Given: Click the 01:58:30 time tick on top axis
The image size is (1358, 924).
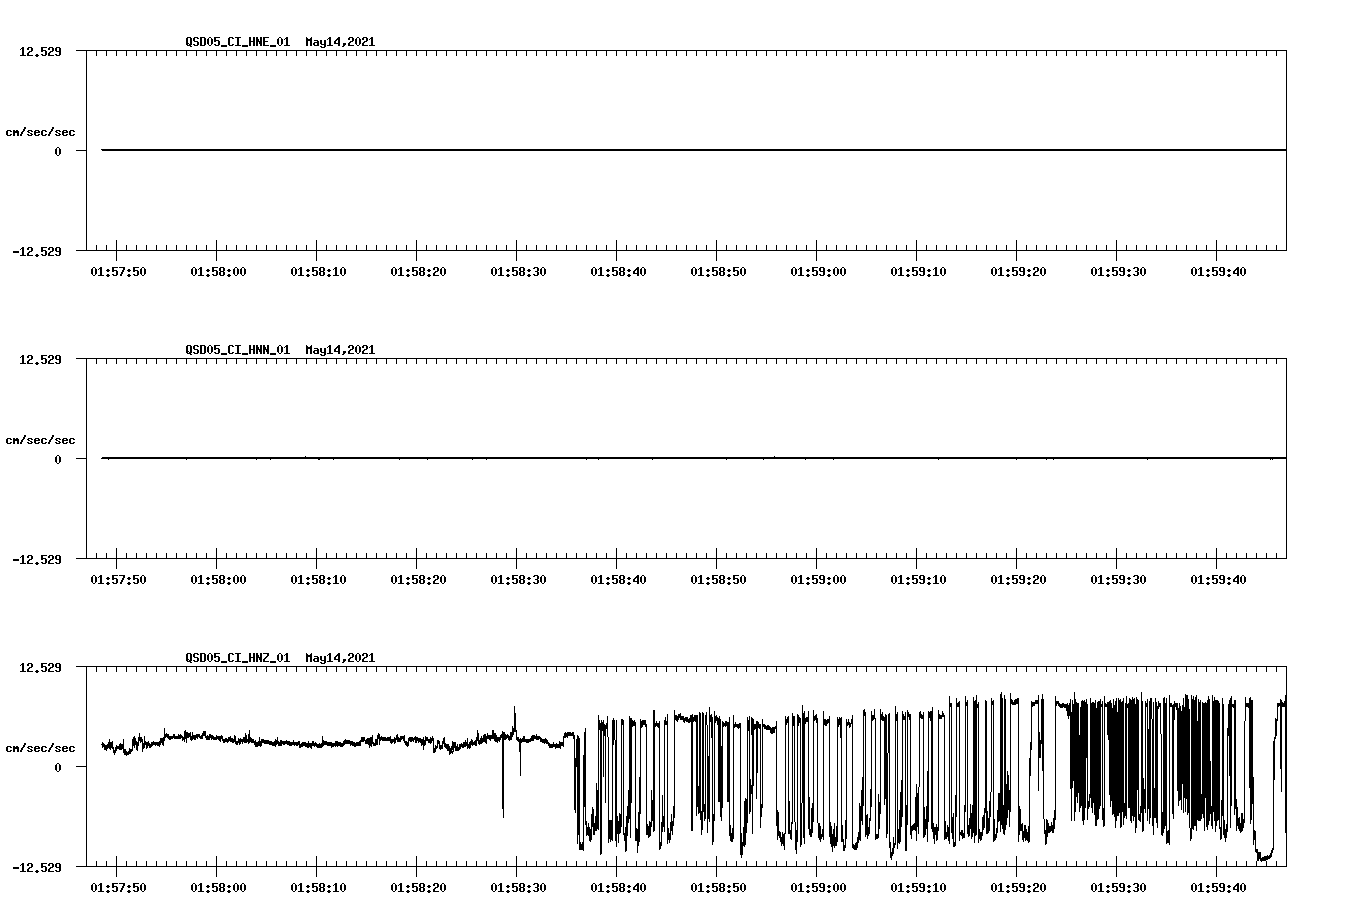Looking at the screenshot, I should 516,270.
